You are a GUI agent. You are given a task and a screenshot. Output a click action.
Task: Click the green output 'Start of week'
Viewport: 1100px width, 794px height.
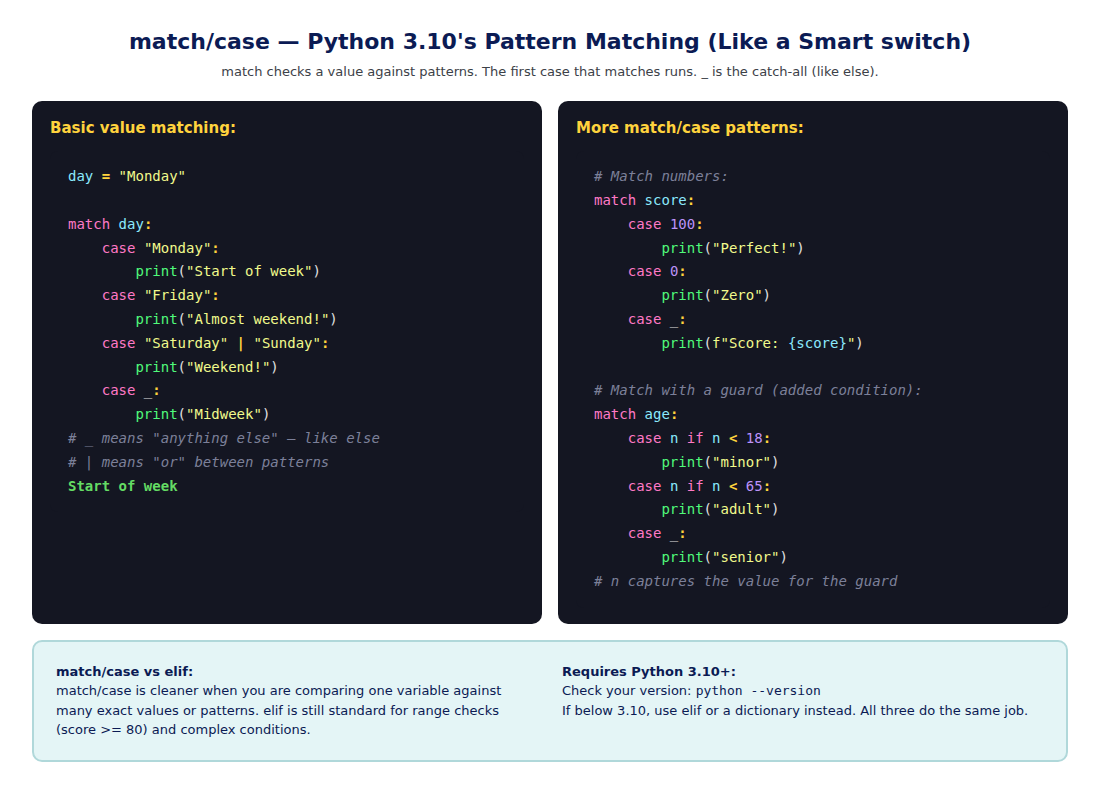(123, 486)
